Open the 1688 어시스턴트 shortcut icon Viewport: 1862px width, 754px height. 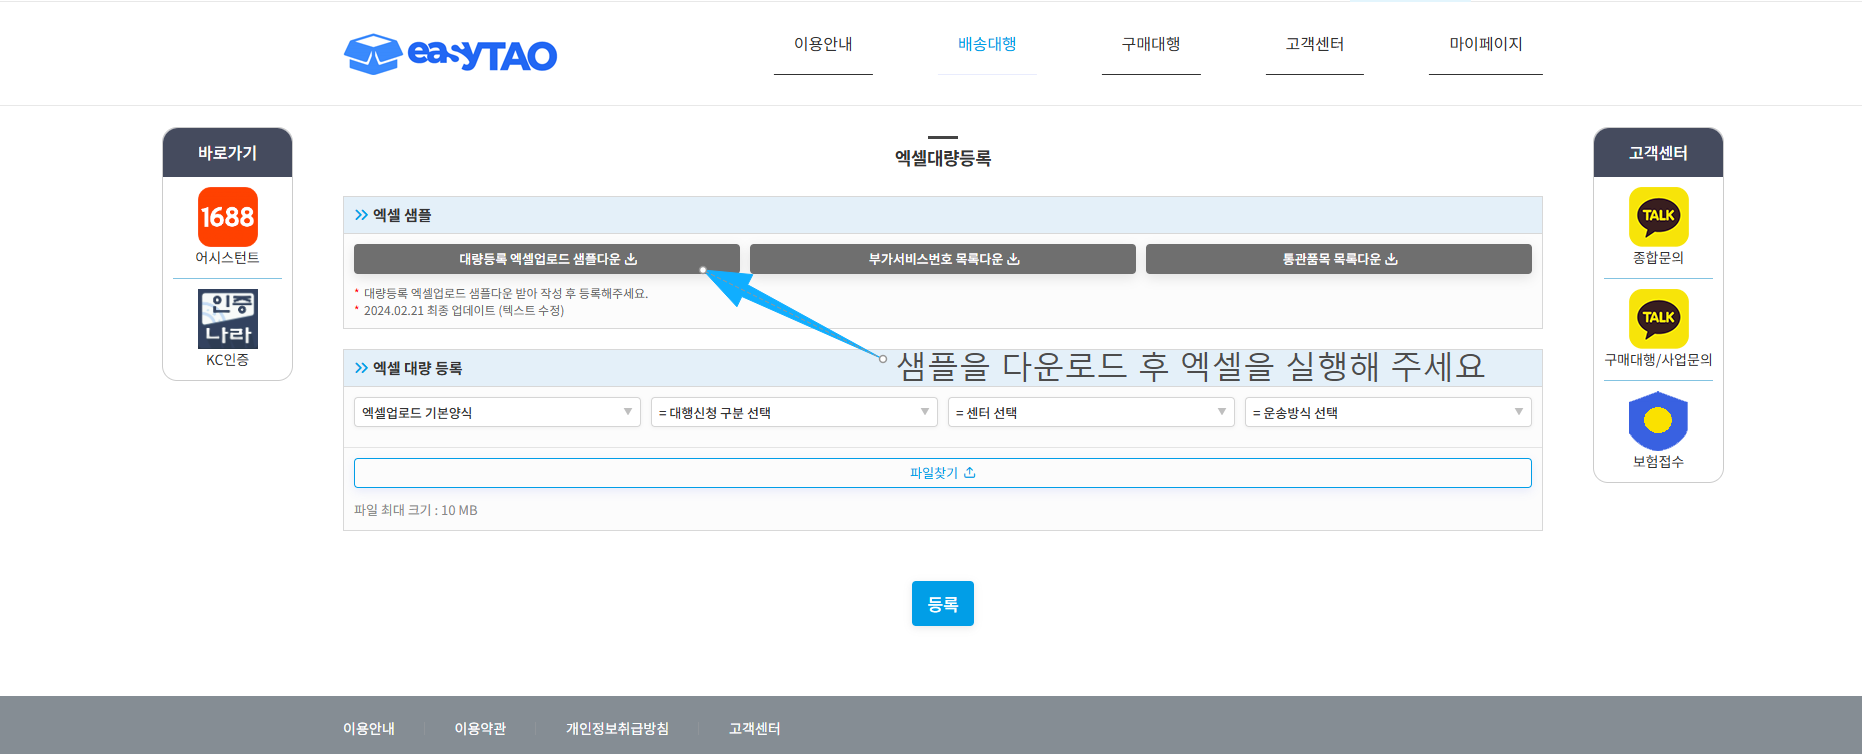click(228, 217)
